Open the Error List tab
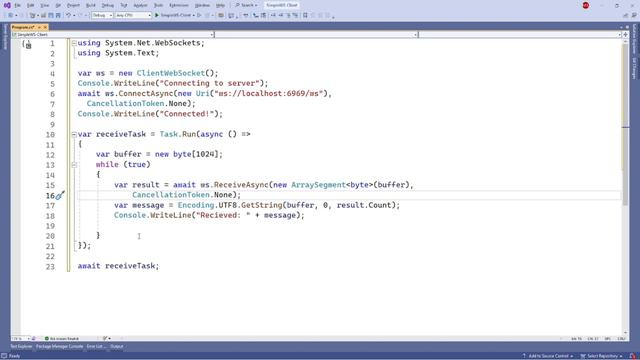 click(96, 347)
